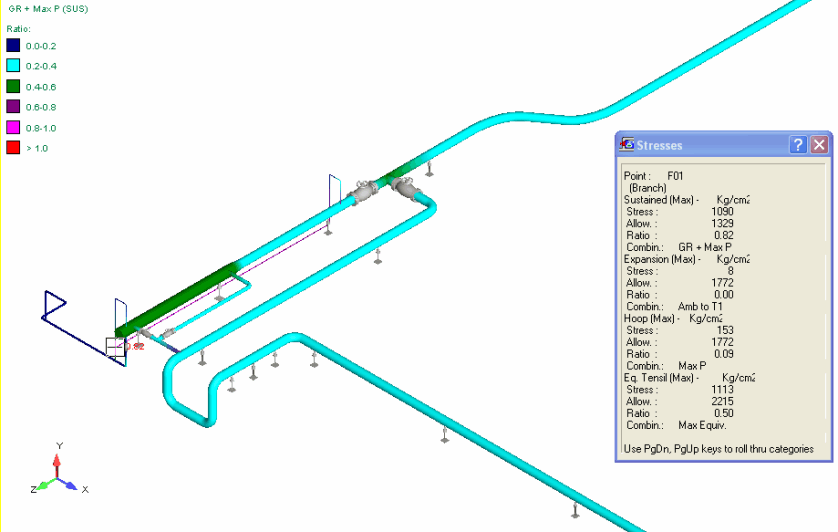Click the Stresses dialog title bar app icon
Viewport: 838px width, 532px height.
pos(626,145)
